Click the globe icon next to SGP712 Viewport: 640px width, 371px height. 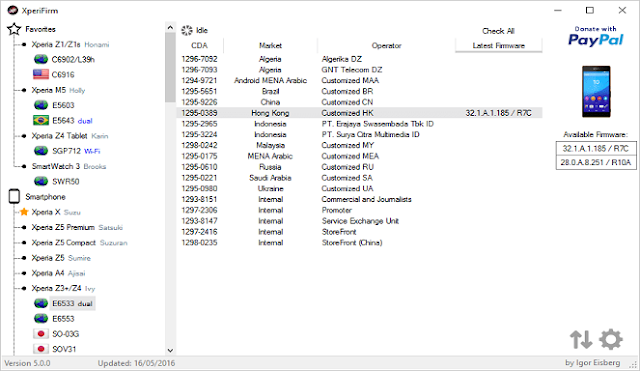point(41,151)
